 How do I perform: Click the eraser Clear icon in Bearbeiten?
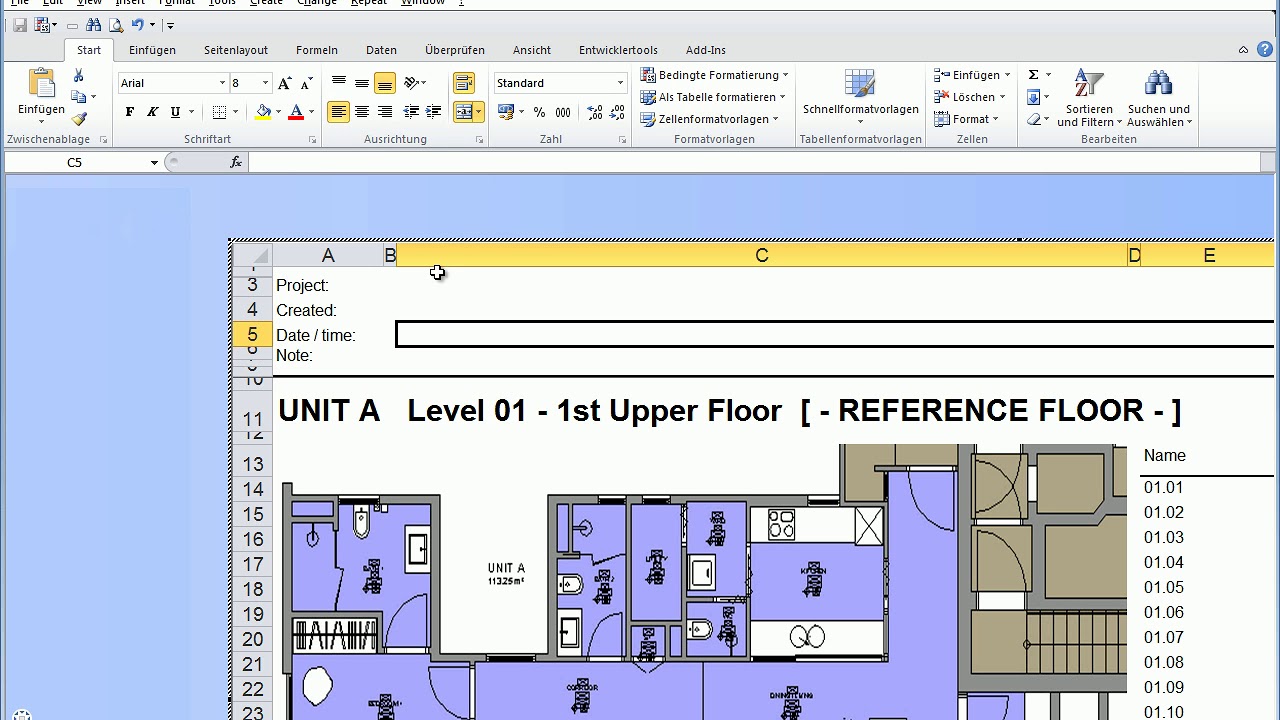[1035, 119]
